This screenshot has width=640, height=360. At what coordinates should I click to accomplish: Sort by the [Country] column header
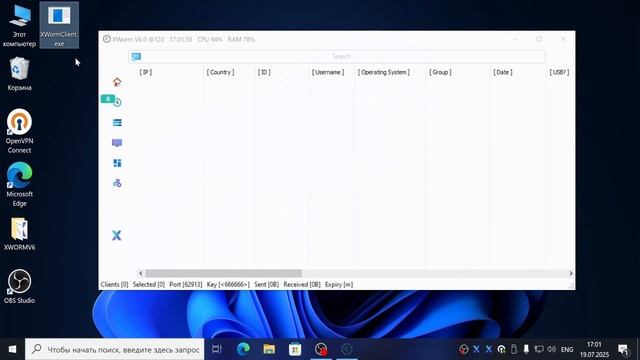[x=220, y=72]
